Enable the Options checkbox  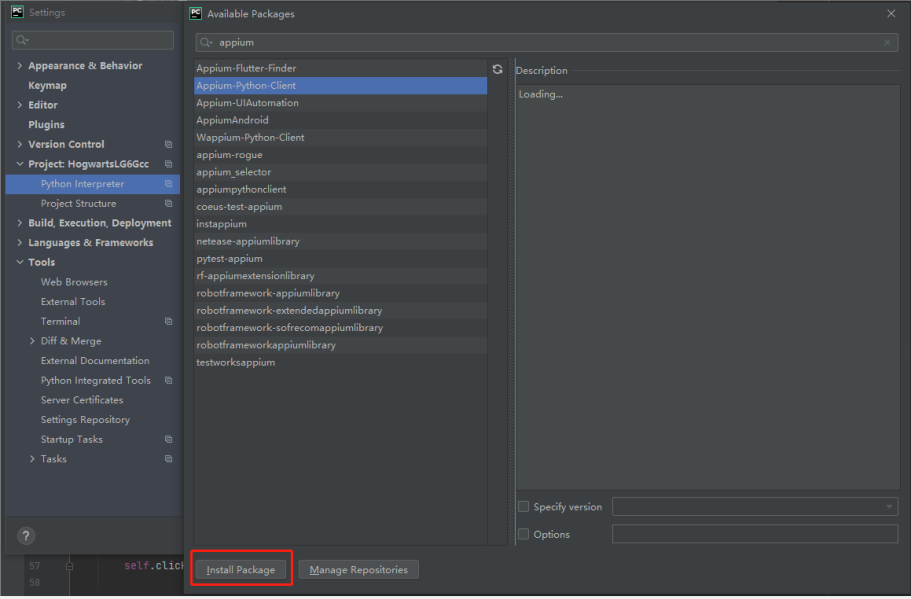[523, 534]
